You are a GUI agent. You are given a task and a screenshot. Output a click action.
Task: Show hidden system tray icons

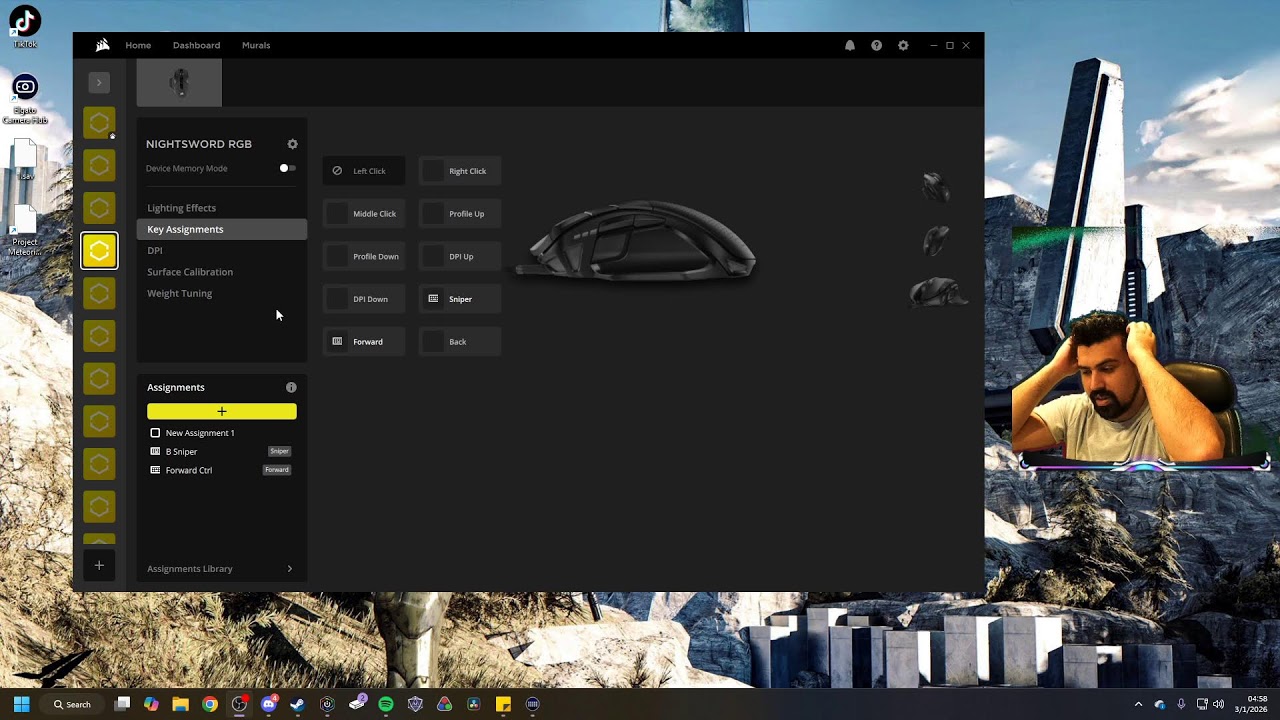(1138, 704)
